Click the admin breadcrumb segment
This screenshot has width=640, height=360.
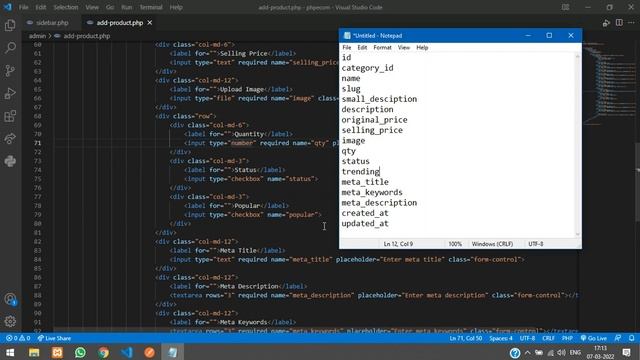coord(37,36)
